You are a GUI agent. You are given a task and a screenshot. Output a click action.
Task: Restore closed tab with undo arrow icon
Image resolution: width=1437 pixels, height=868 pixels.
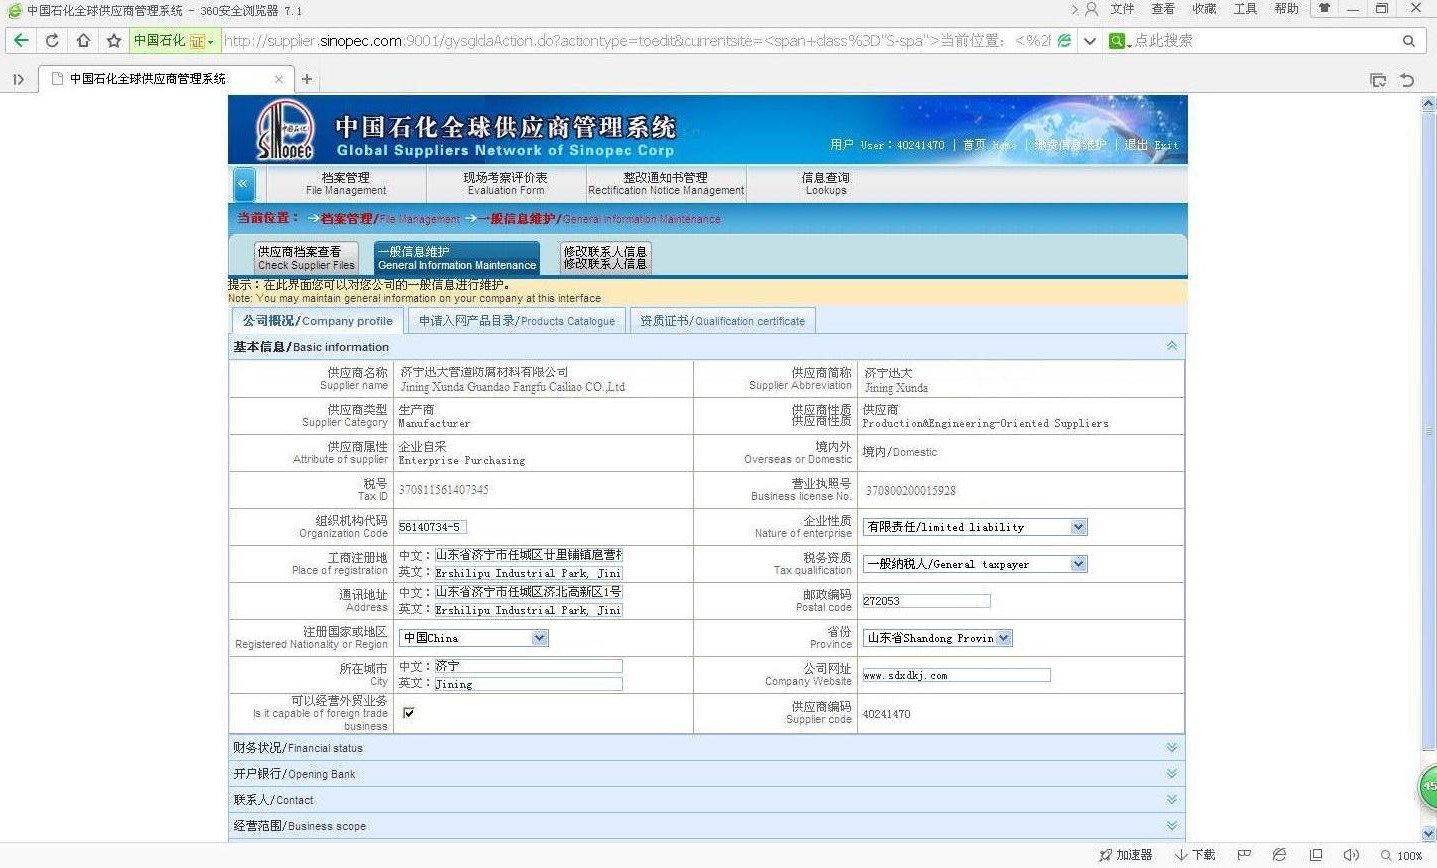pos(1407,80)
